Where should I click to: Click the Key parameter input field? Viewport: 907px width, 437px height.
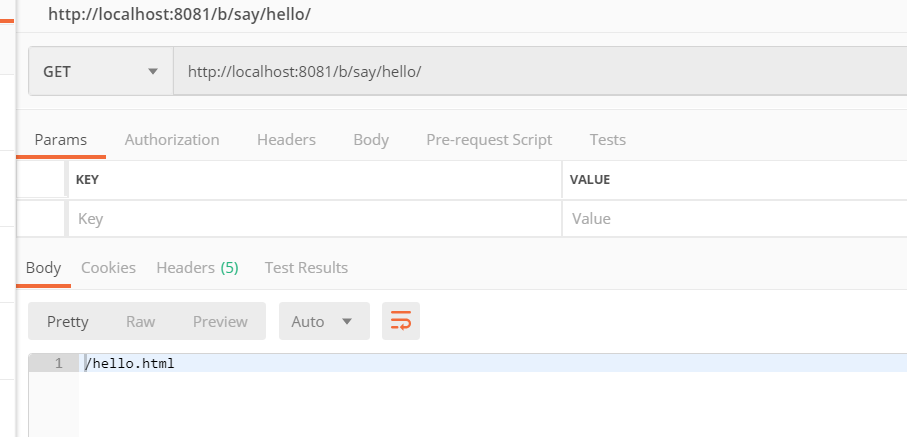[313, 218]
